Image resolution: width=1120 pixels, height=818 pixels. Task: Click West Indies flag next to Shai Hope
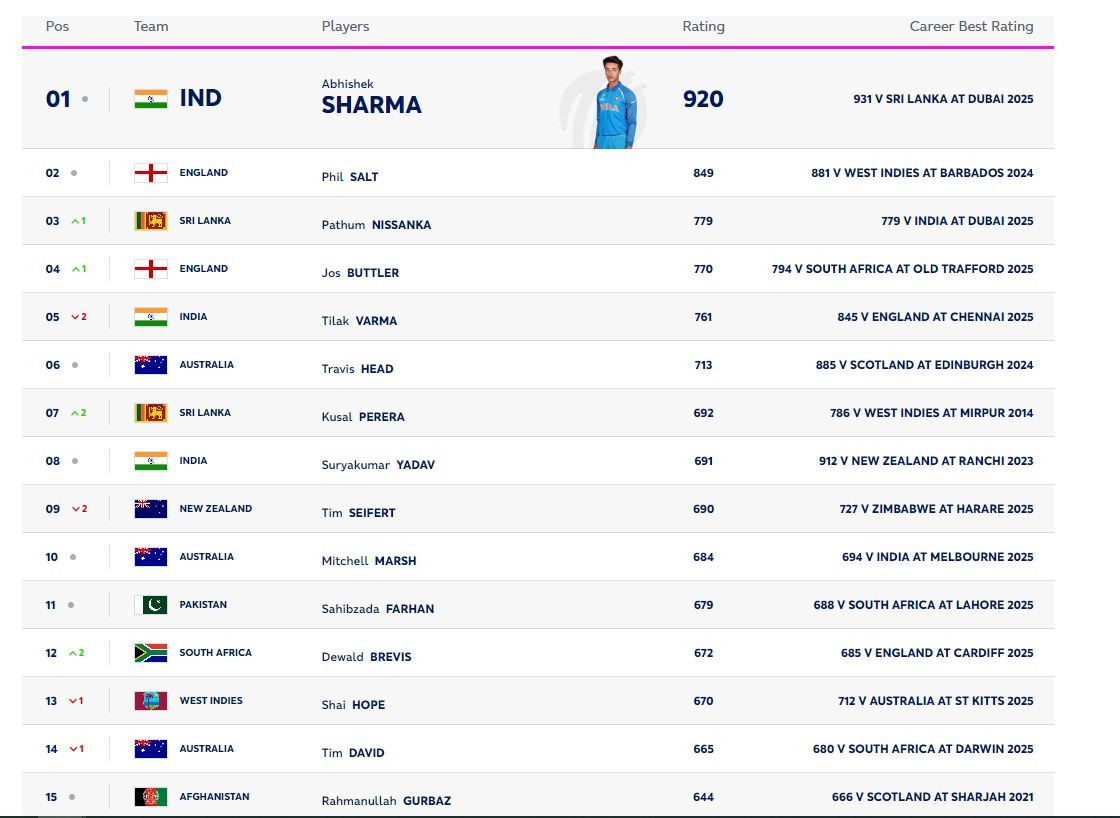coord(151,701)
